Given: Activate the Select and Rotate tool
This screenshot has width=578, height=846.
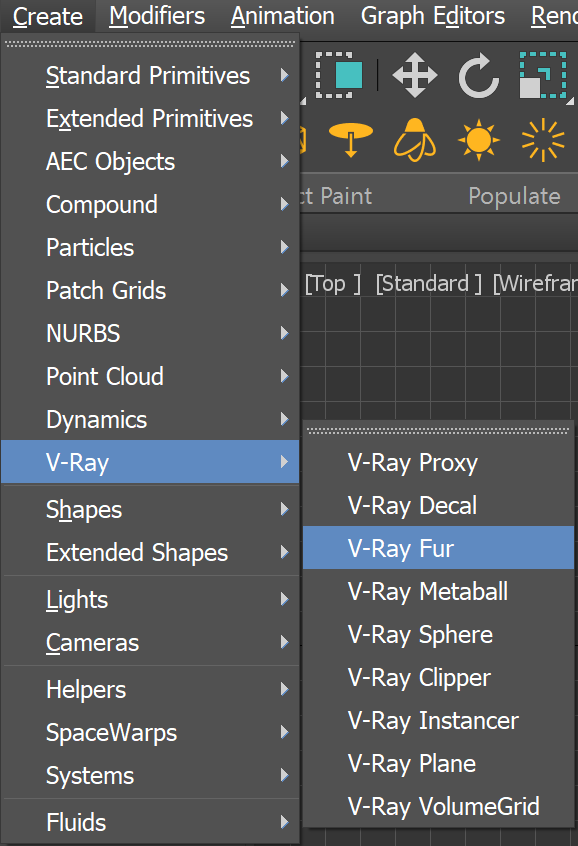Looking at the screenshot, I should [478, 76].
